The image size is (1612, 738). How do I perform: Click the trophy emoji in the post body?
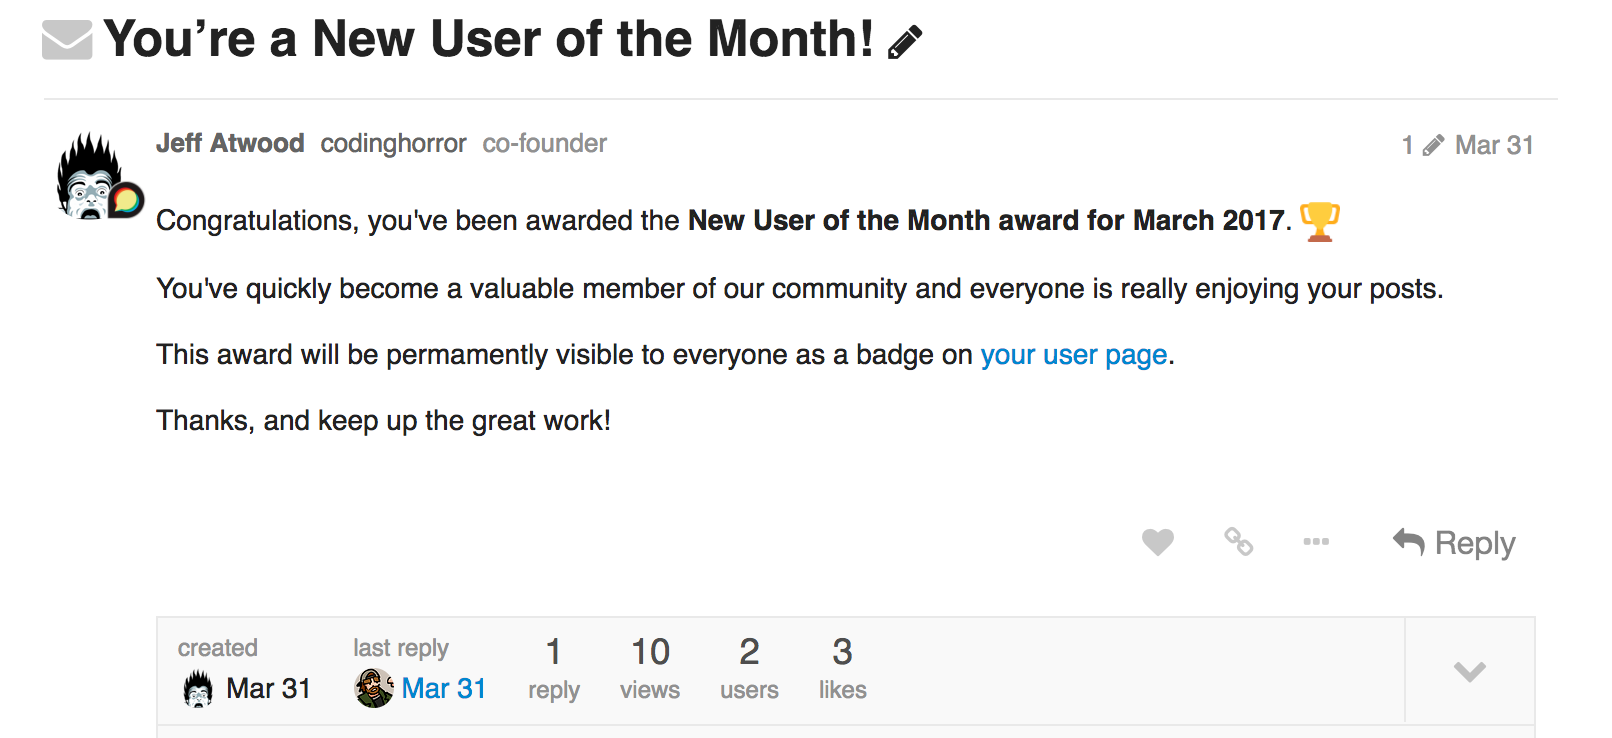1321,220
